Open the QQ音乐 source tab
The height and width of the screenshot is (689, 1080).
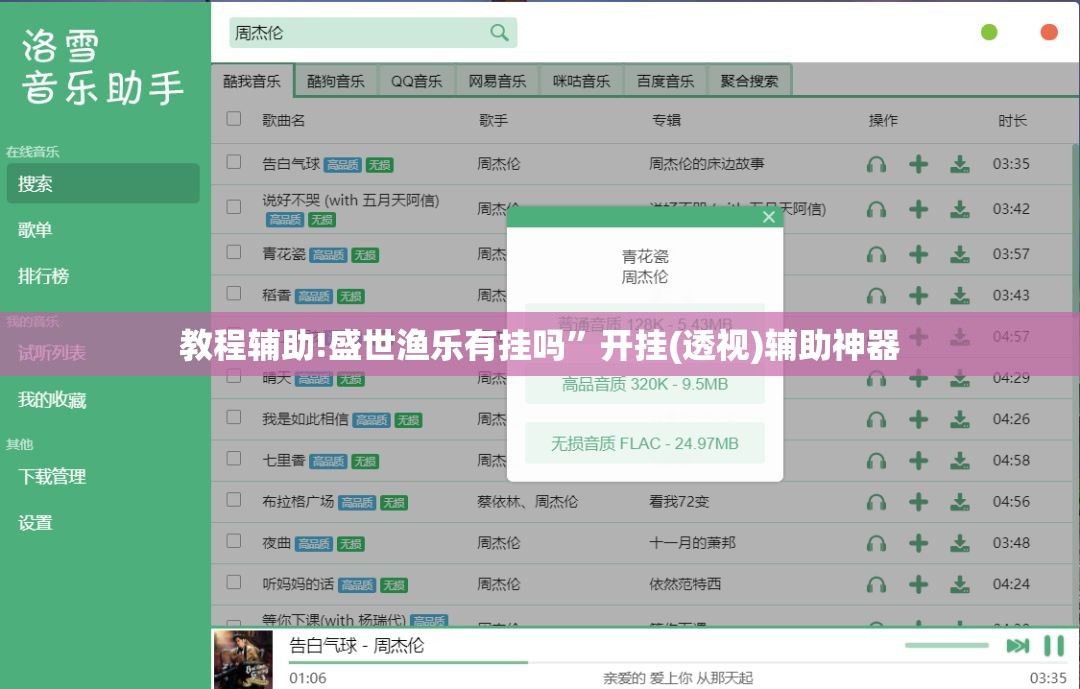tap(417, 81)
